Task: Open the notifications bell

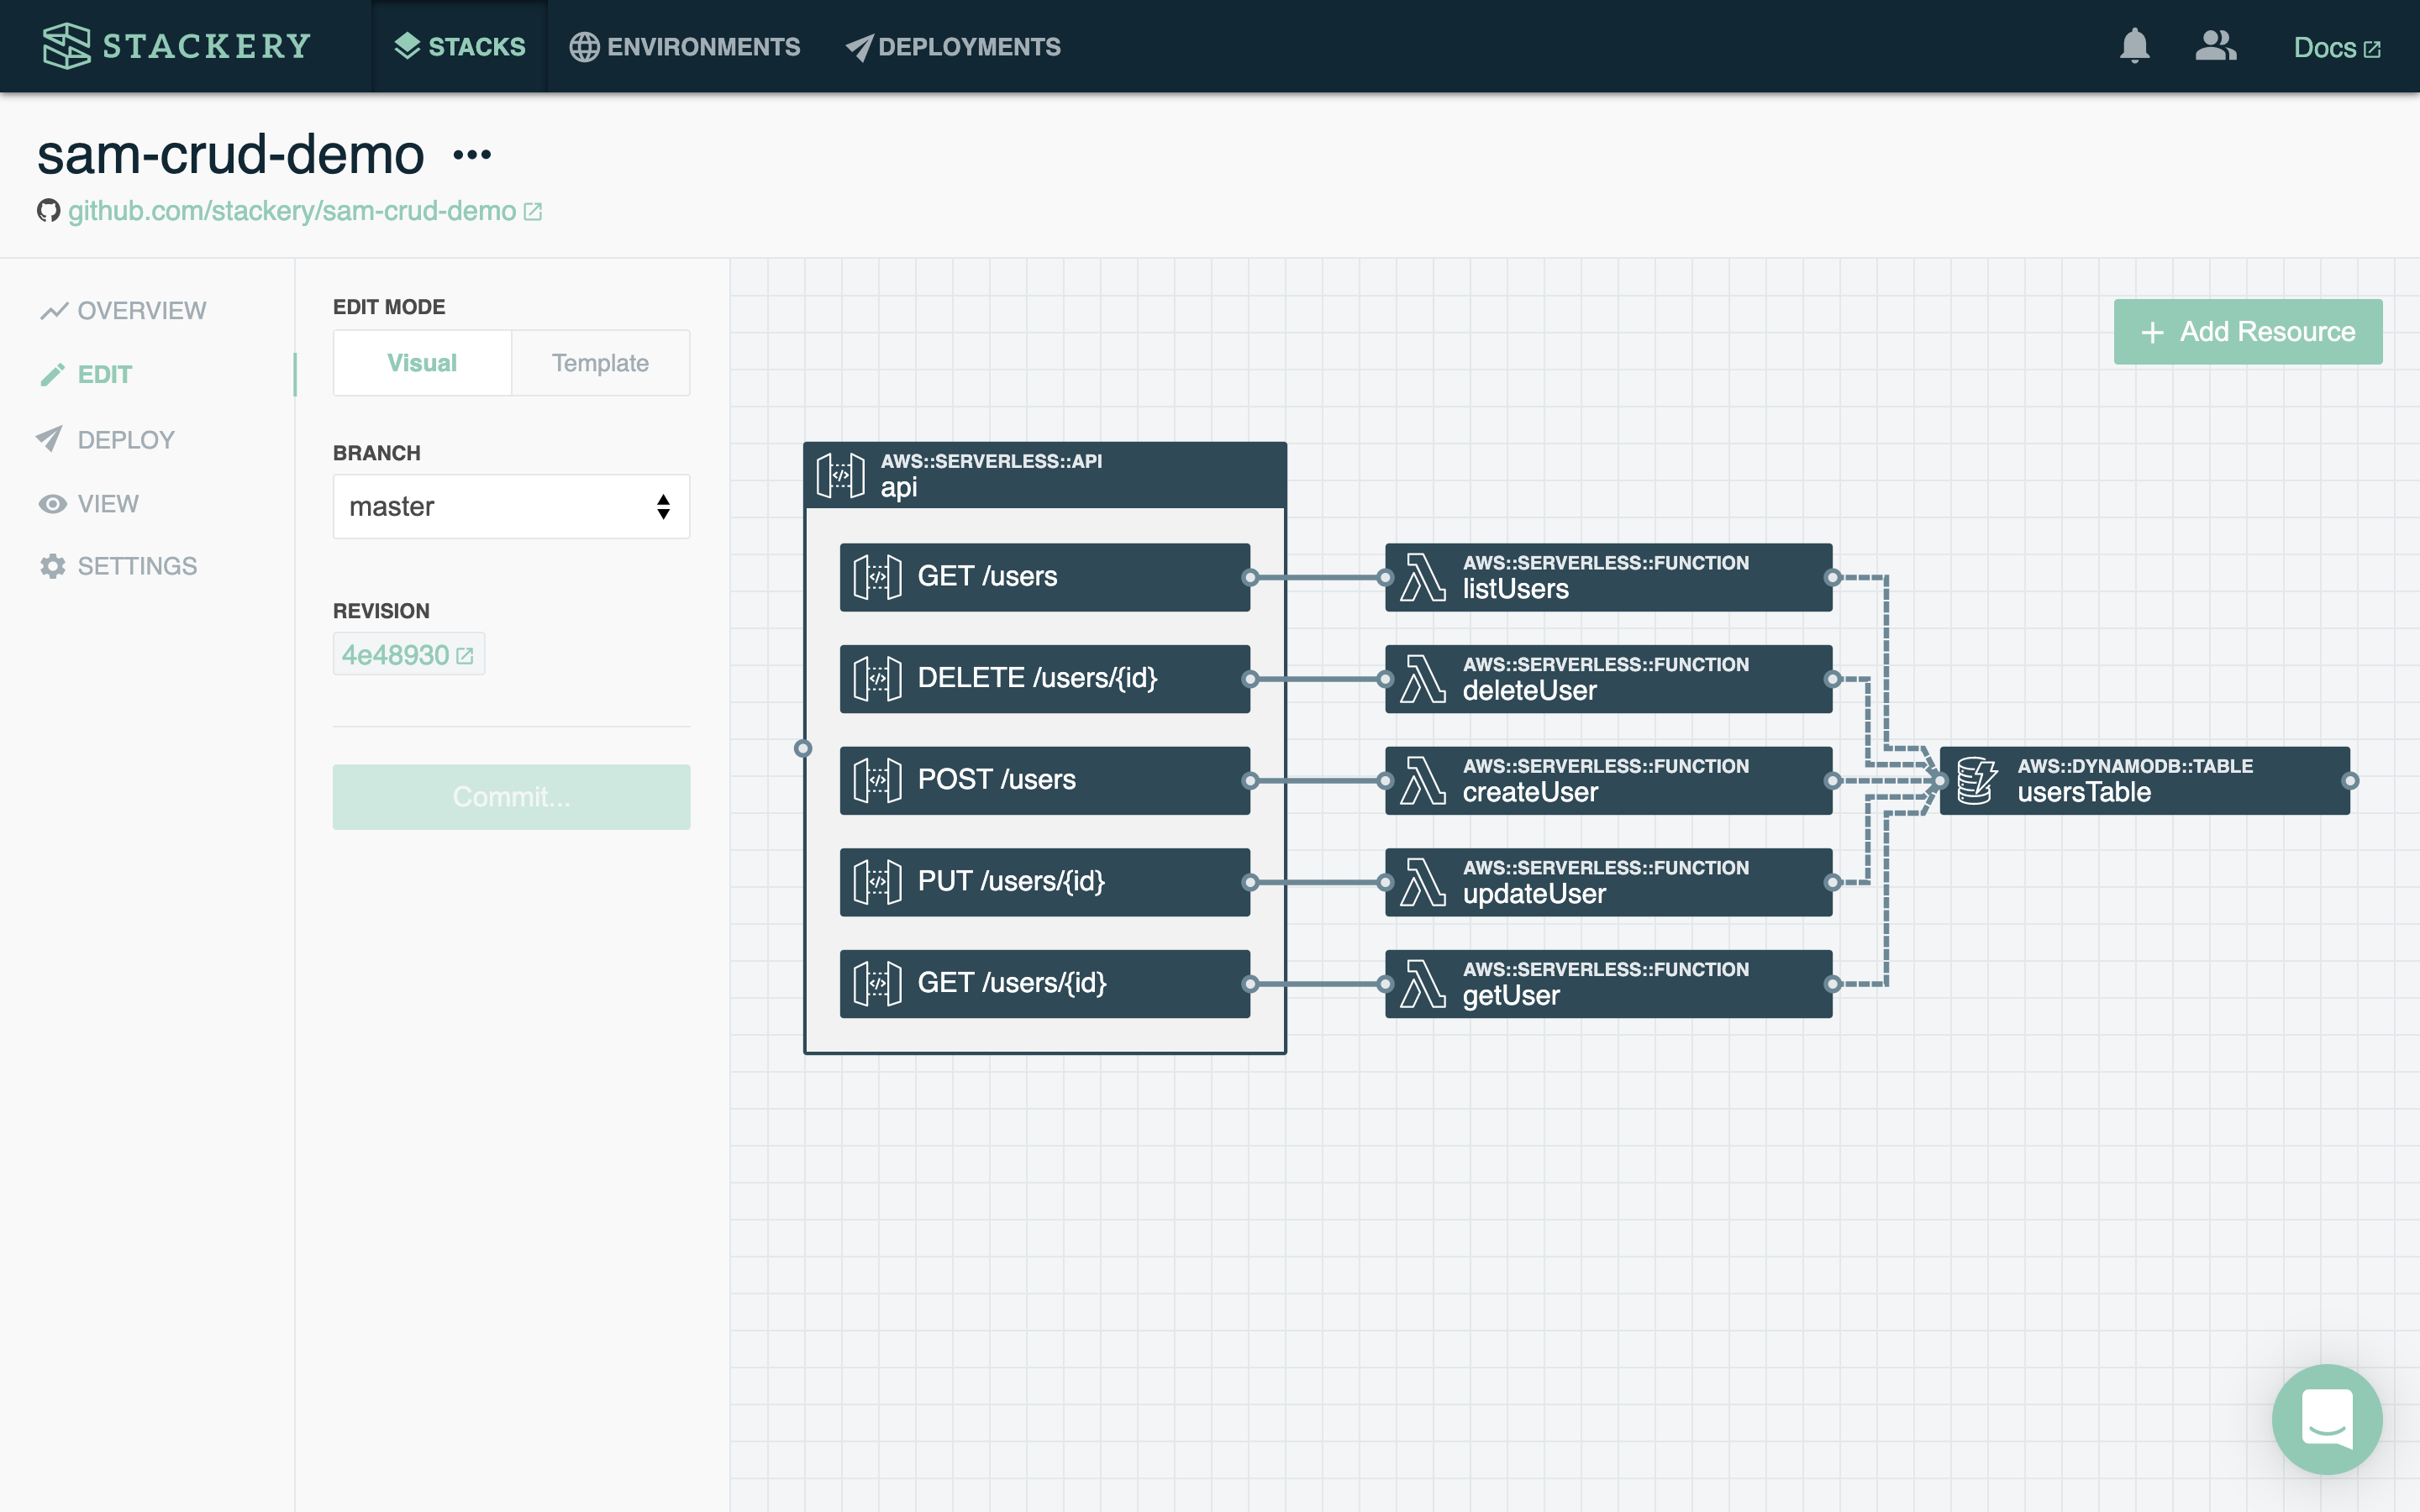Action: click(x=2134, y=46)
